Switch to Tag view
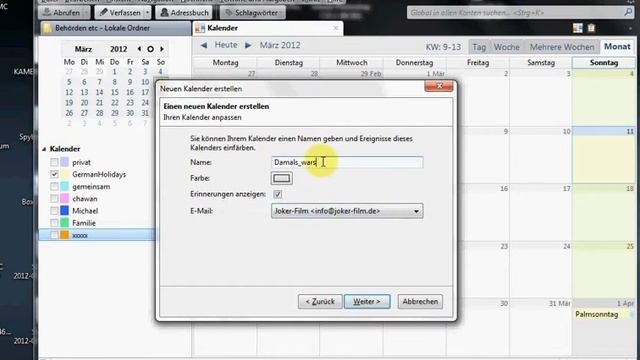This screenshot has width=640, height=360. point(479,47)
